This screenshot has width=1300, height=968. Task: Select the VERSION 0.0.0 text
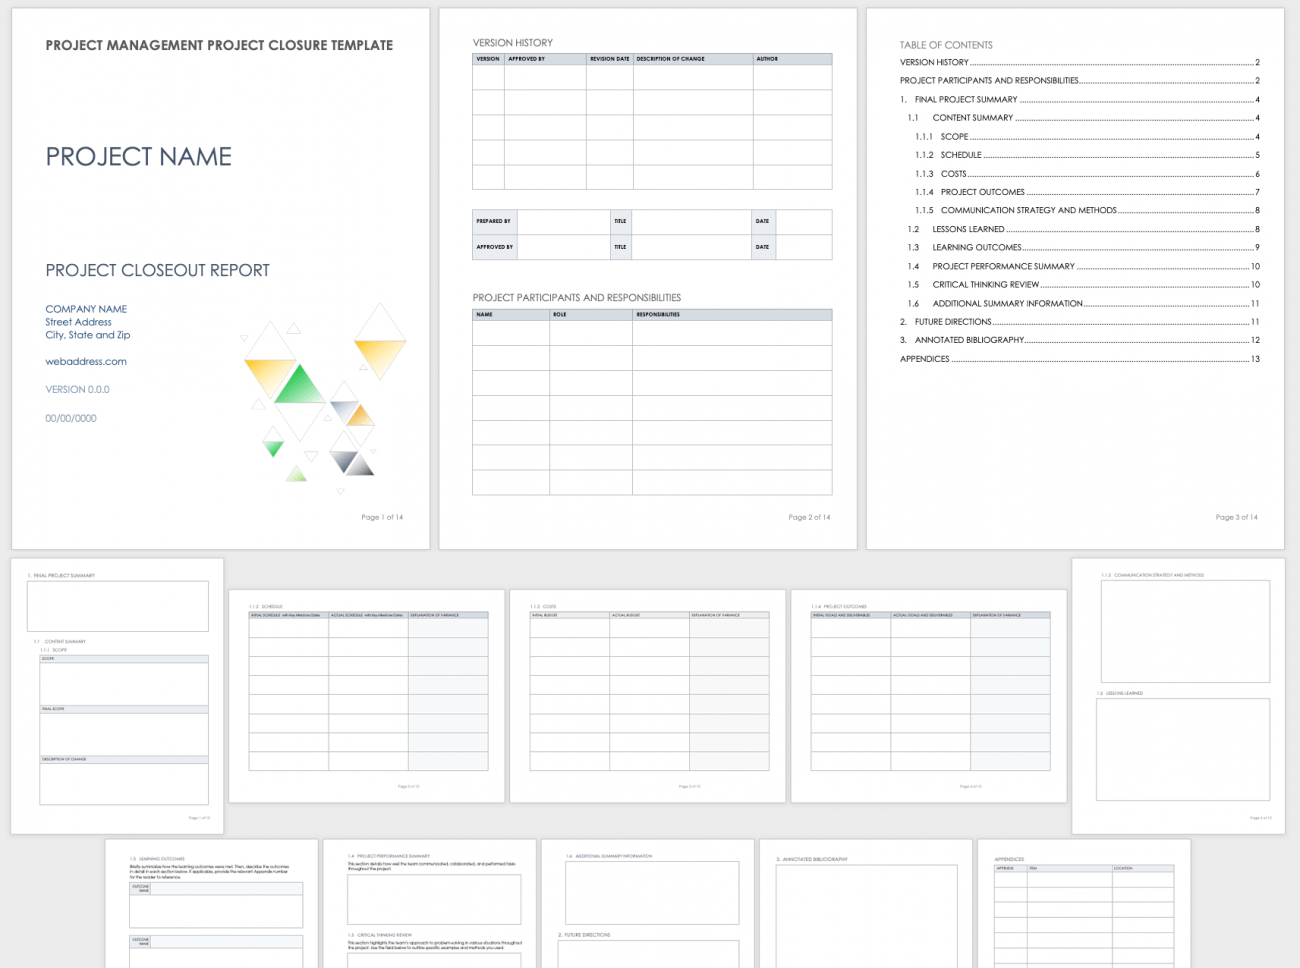[77, 389]
